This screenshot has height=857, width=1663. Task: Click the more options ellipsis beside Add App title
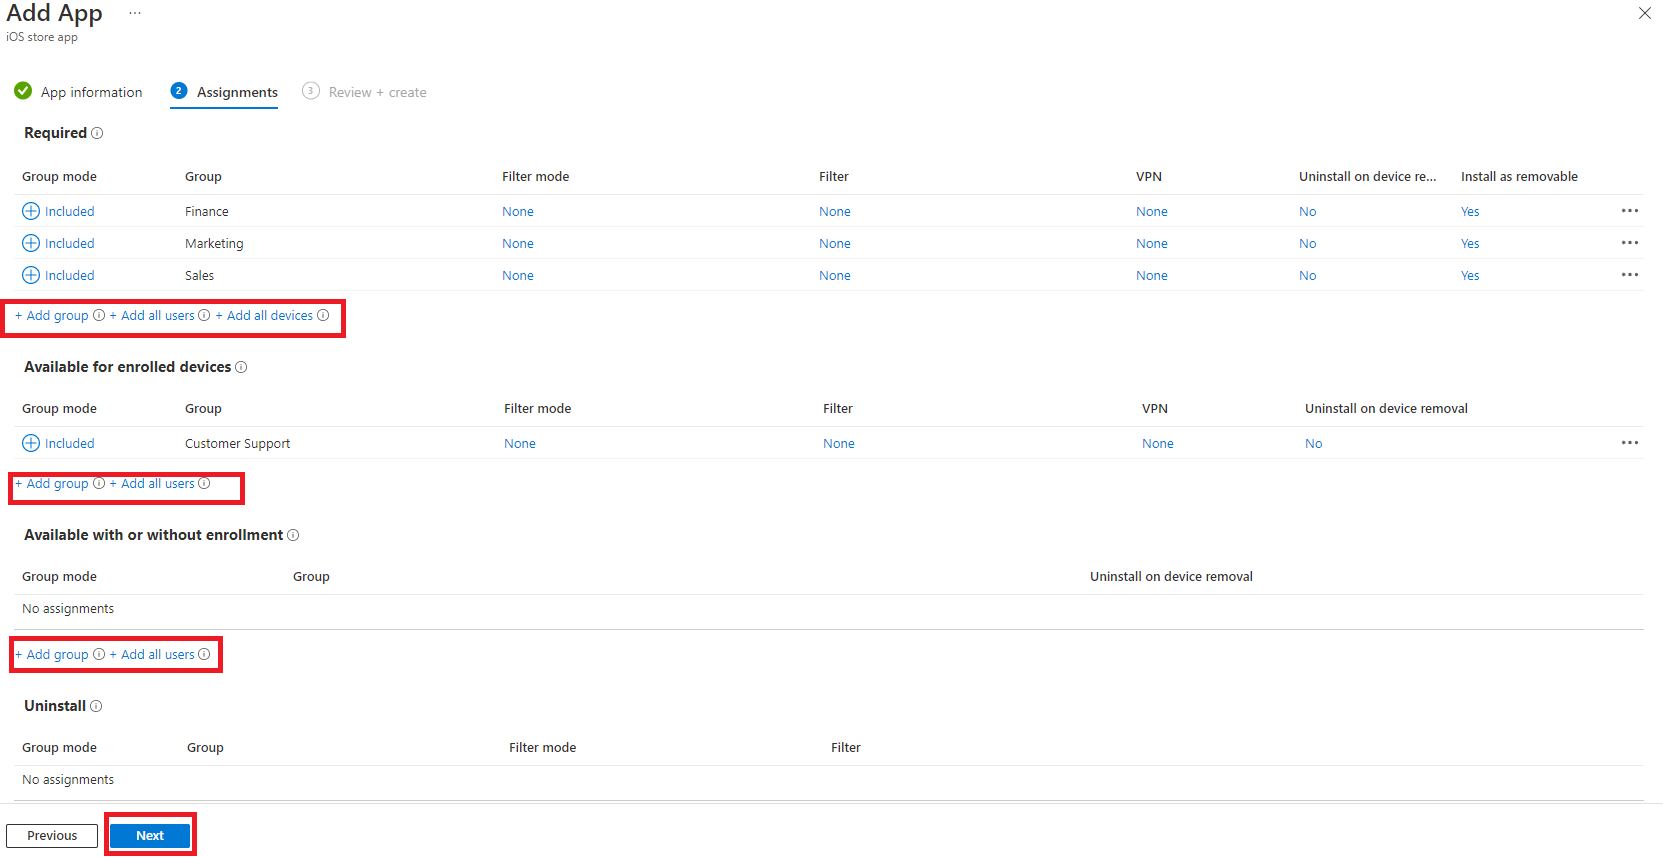(135, 13)
